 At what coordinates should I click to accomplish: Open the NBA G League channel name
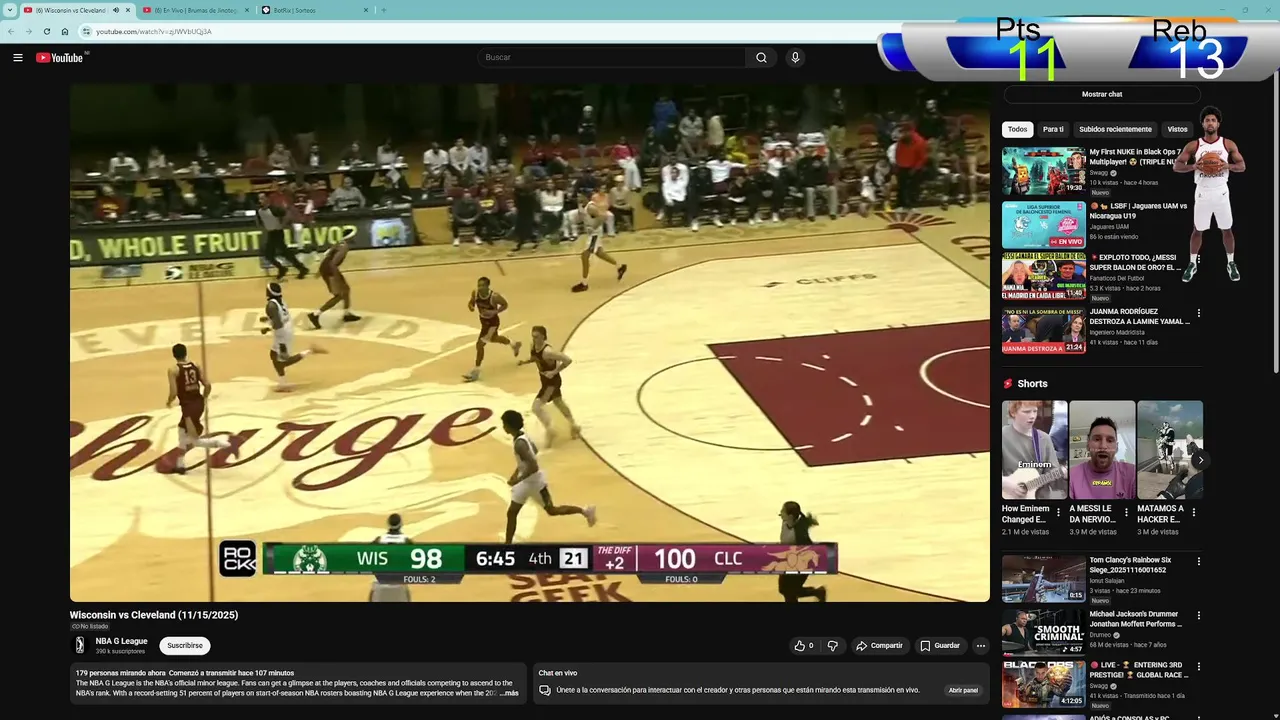pyautogui.click(x=121, y=641)
